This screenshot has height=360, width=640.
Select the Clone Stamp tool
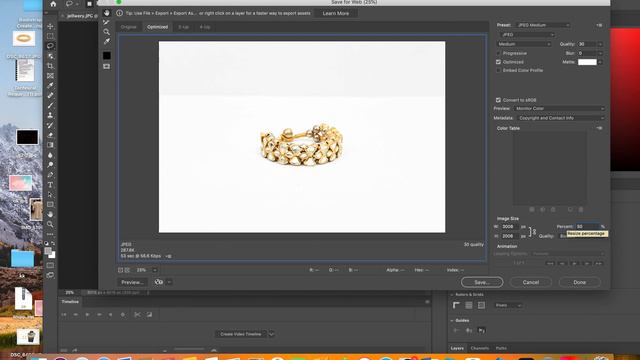(x=50, y=115)
